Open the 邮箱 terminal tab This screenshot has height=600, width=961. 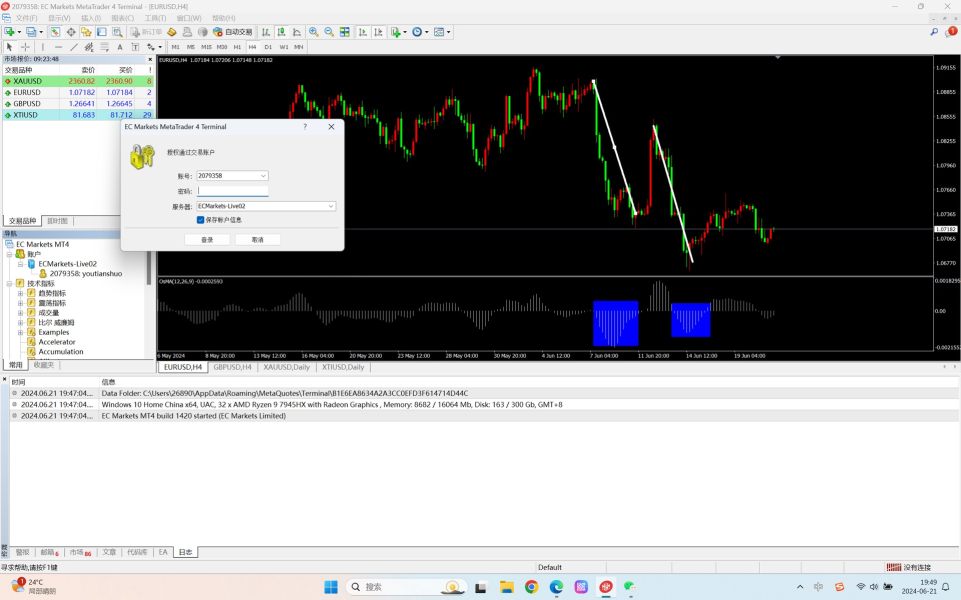49,552
